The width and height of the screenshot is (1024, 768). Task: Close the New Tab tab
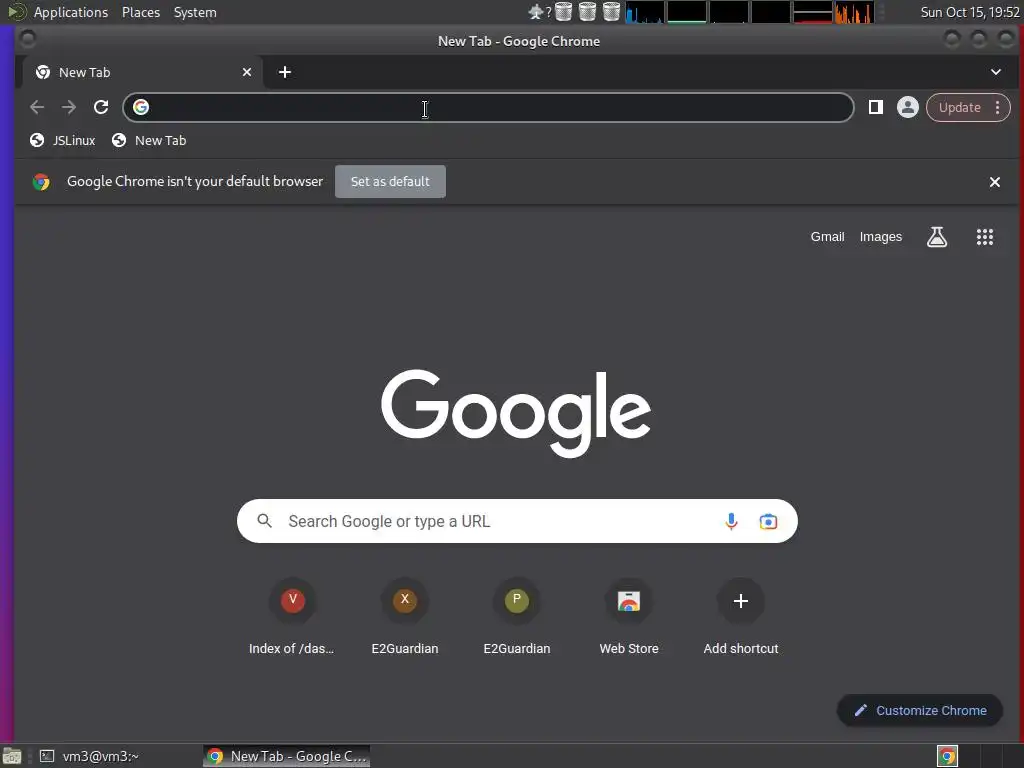tap(247, 72)
